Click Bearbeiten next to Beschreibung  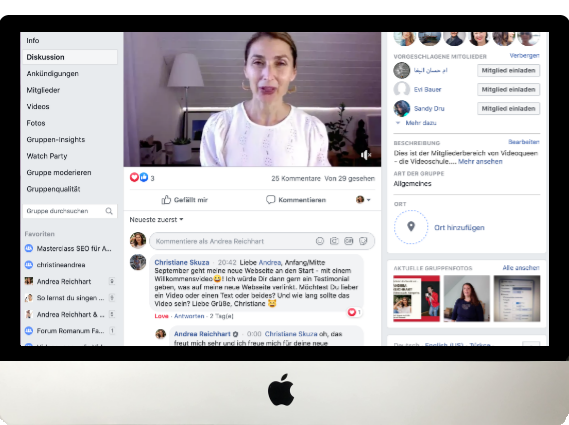point(524,142)
